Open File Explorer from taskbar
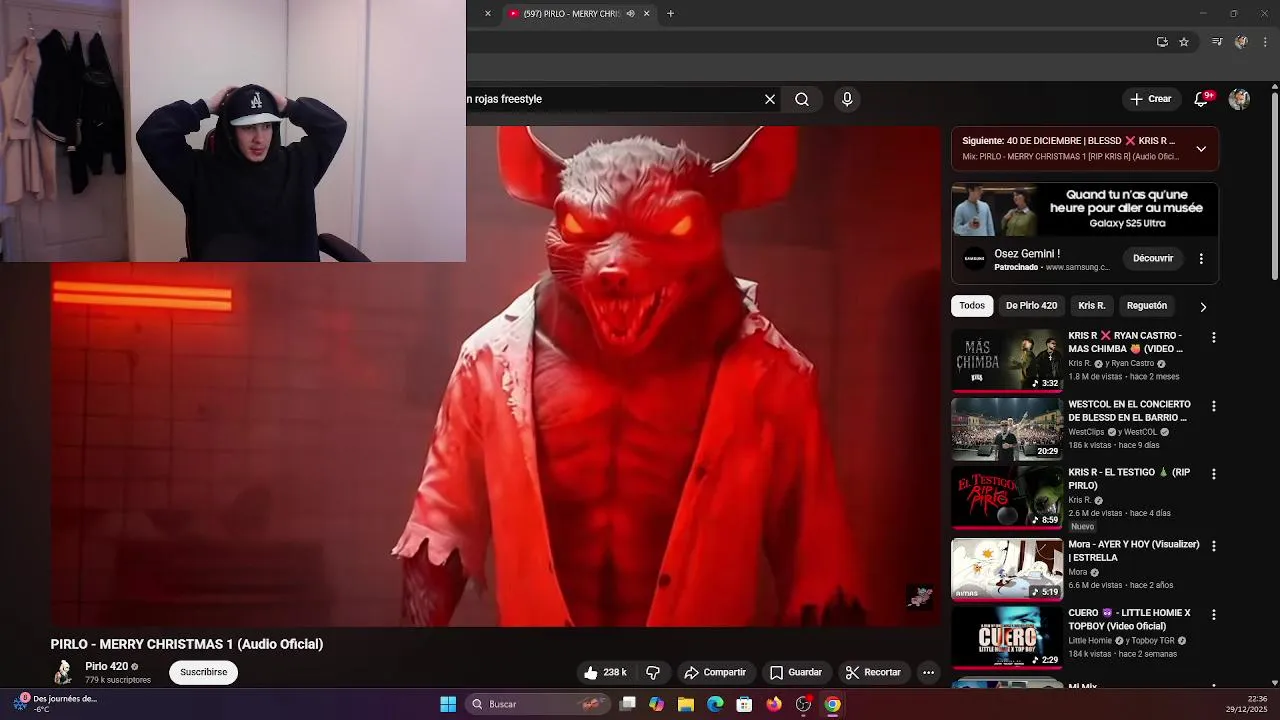The width and height of the screenshot is (1280, 720). [x=686, y=704]
